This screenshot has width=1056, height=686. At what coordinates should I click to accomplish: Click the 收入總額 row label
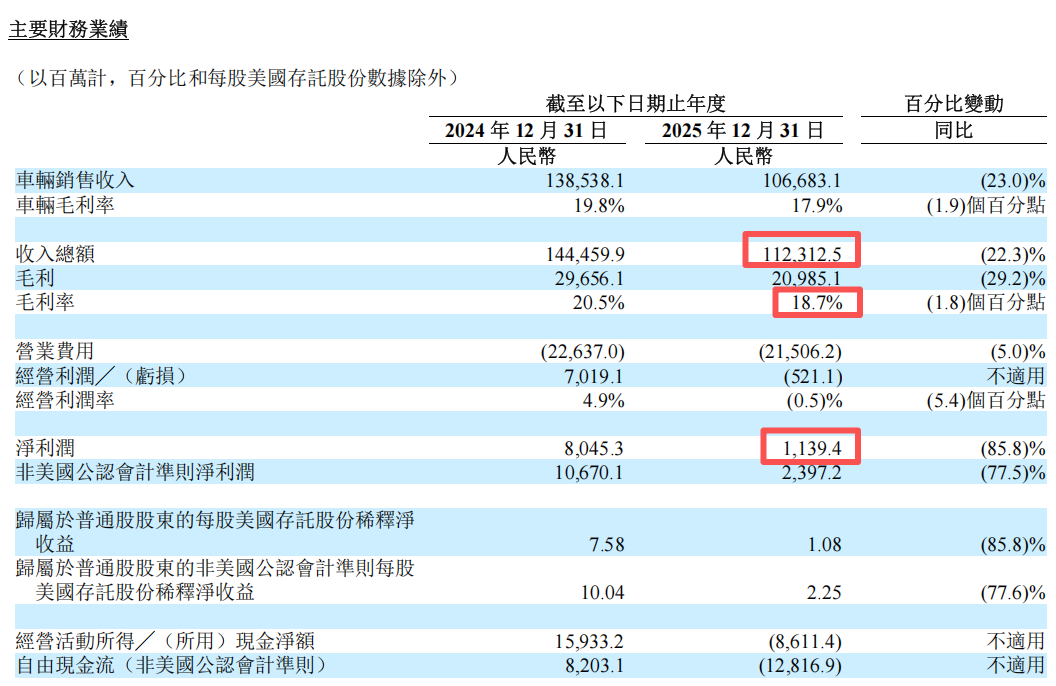click(55, 254)
